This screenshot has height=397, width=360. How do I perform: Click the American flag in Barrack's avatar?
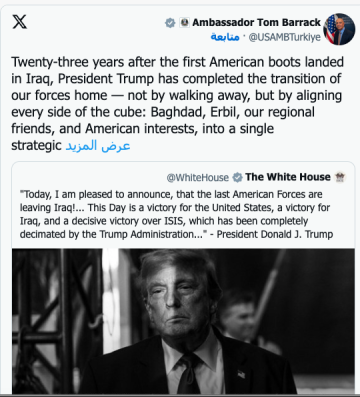(330, 29)
